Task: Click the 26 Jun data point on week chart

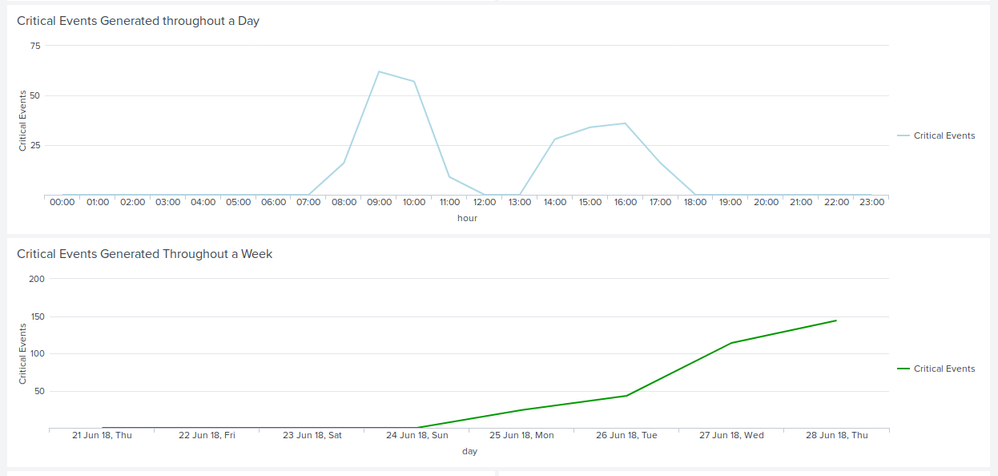Action: coord(626,396)
